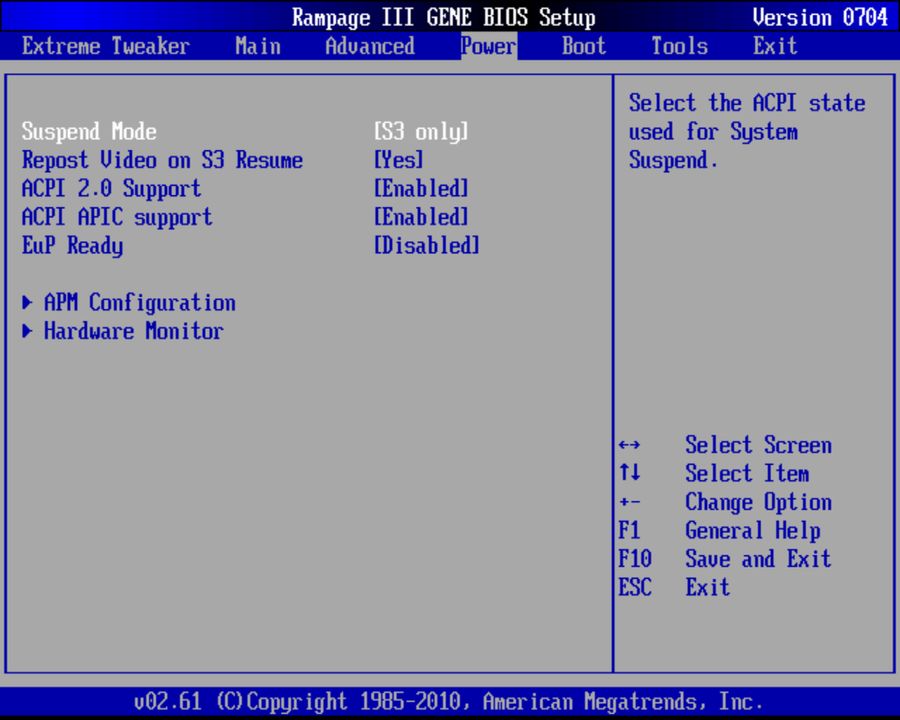Screen dimensions: 900x720
Task: Select the highlighted Power tab
Action: [488, 46]
